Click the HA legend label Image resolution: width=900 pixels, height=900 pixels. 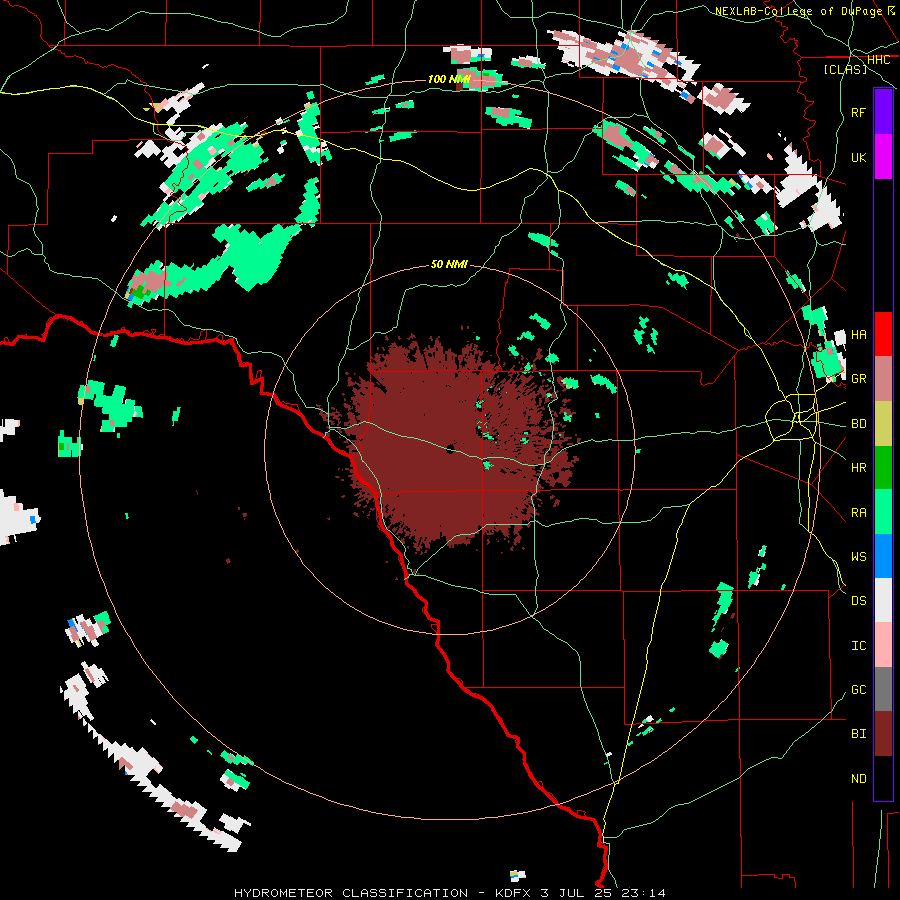pyautogui.click(x=858, y=335)
